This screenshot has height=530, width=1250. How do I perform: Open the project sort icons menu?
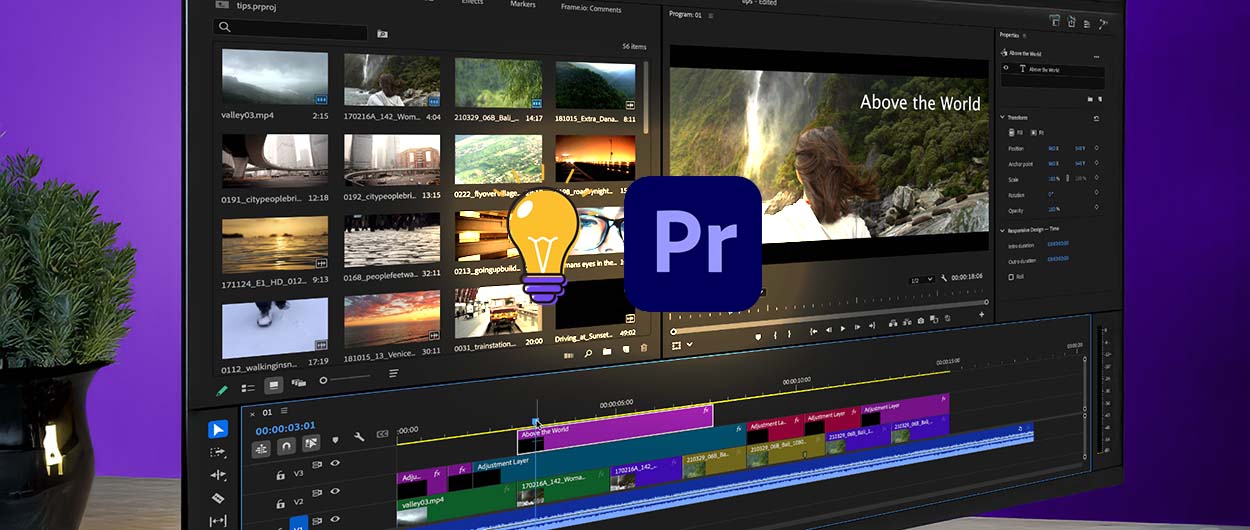click(394, 374)
